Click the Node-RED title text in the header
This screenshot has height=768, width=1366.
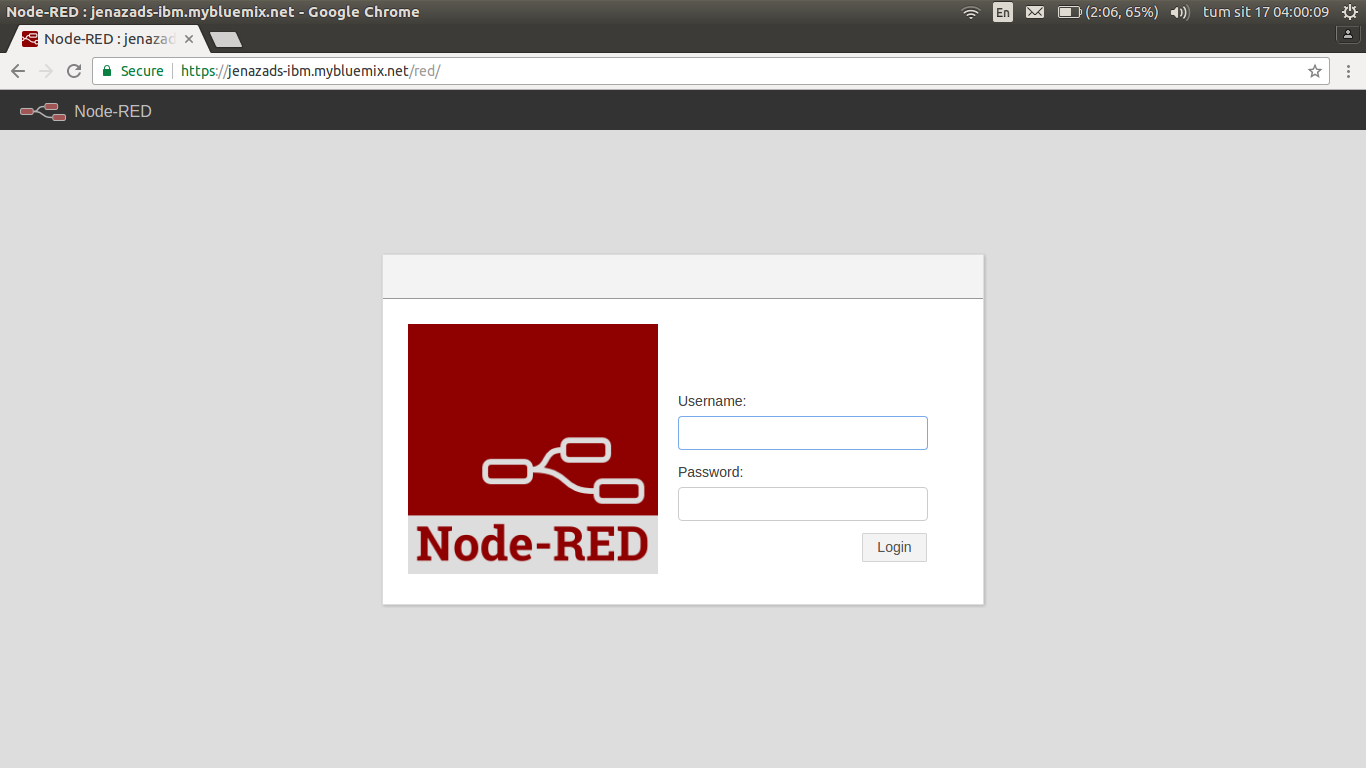pyautogui.click(x=113, y=112)
